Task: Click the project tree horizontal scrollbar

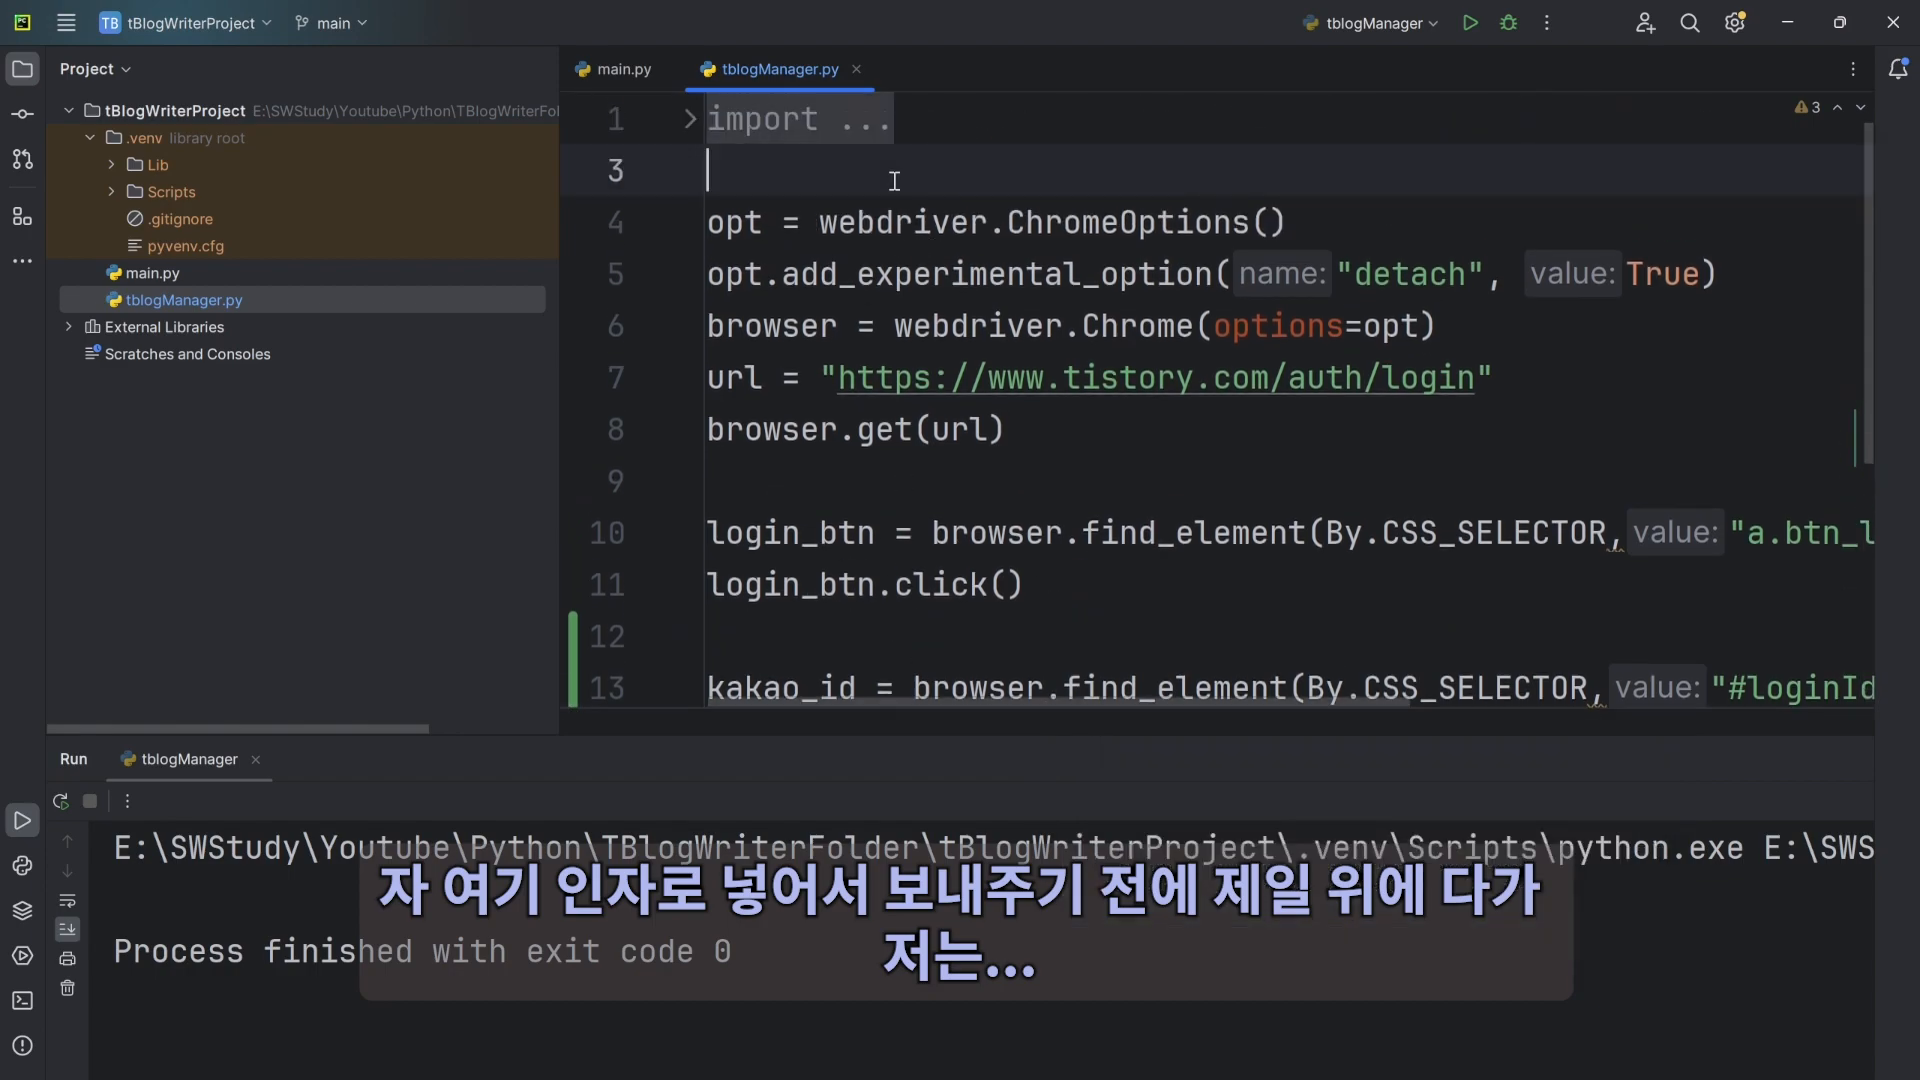Action: [x=238, y=729]
